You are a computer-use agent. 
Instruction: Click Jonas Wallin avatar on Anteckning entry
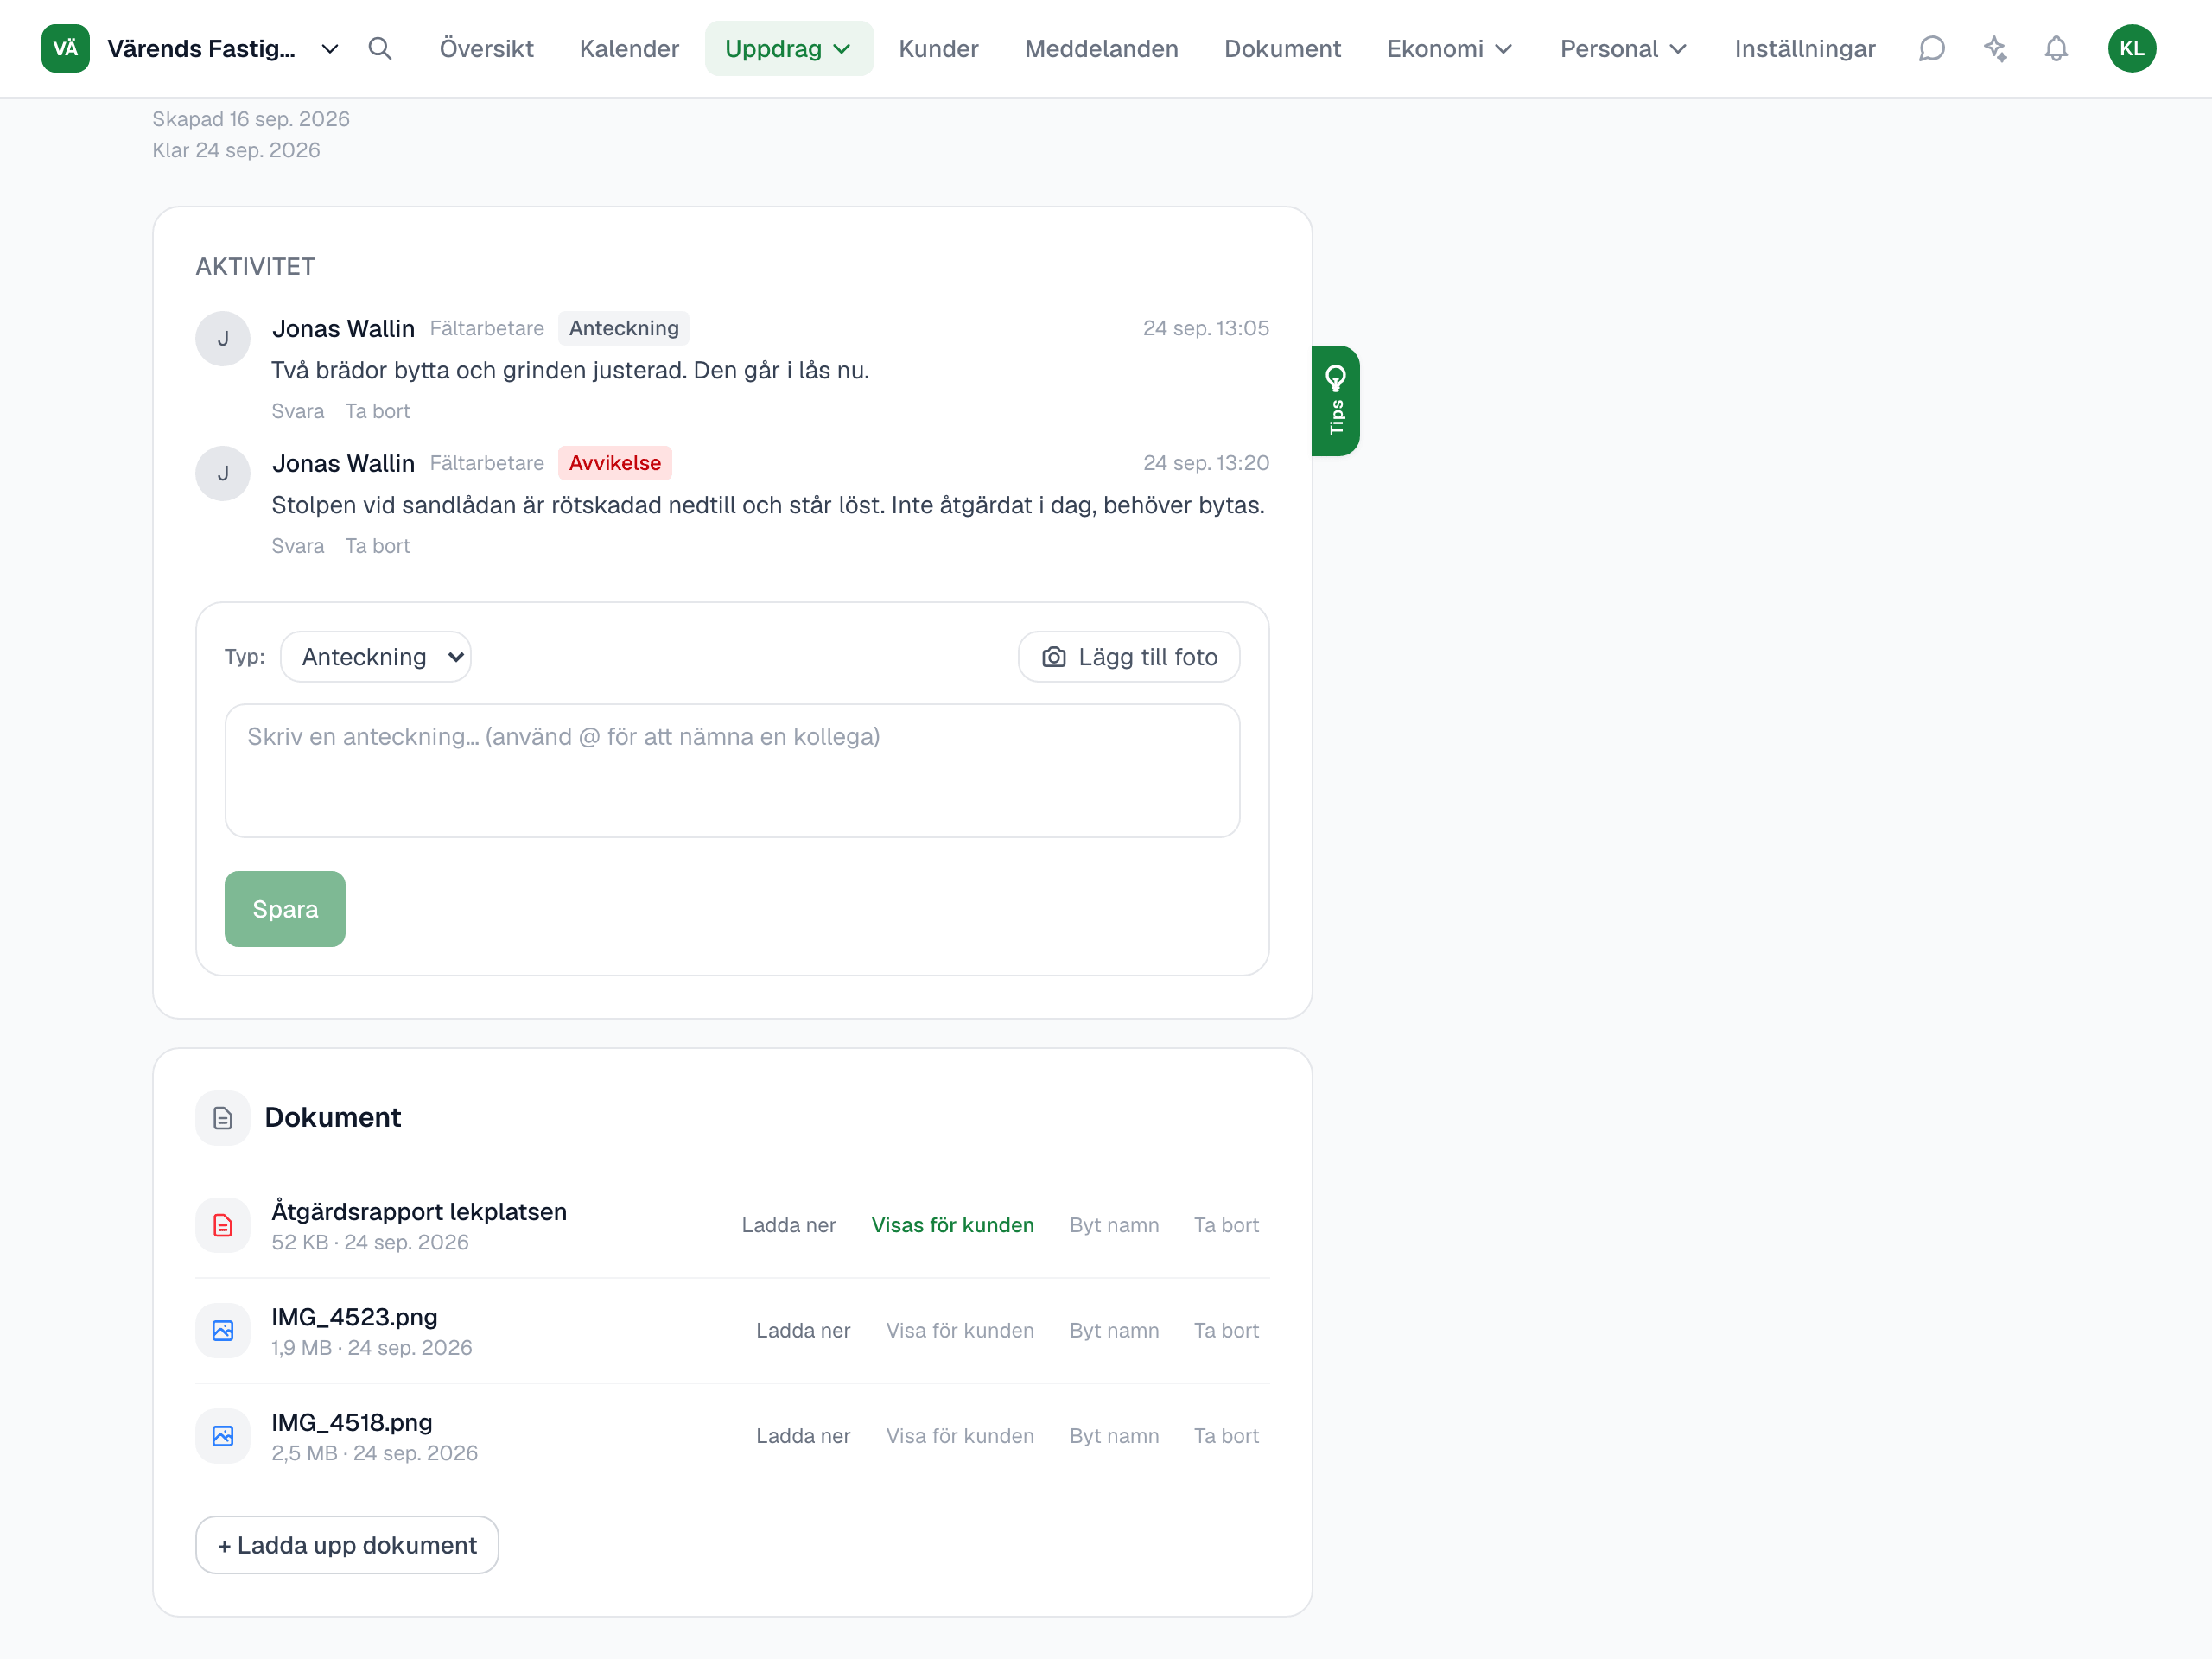tap(223, 339)
